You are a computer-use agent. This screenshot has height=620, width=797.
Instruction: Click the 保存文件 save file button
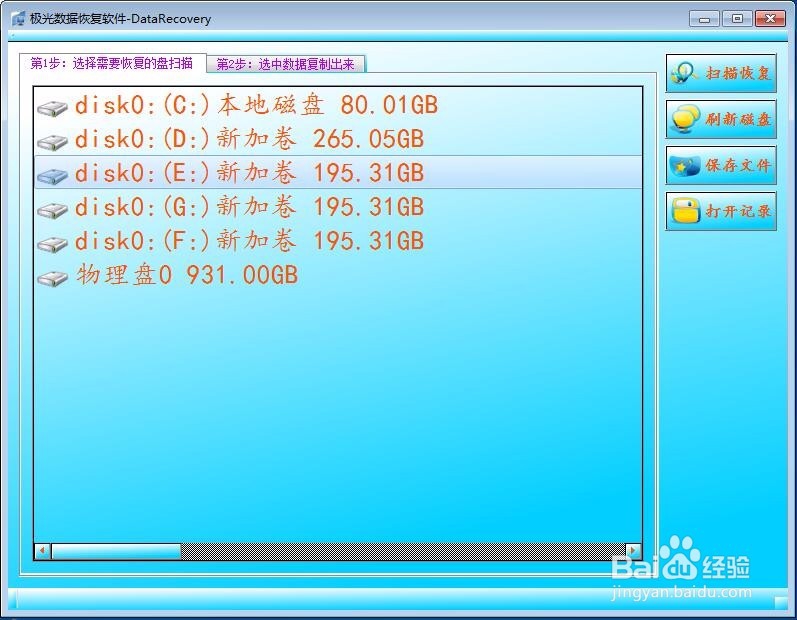(721, 165)
